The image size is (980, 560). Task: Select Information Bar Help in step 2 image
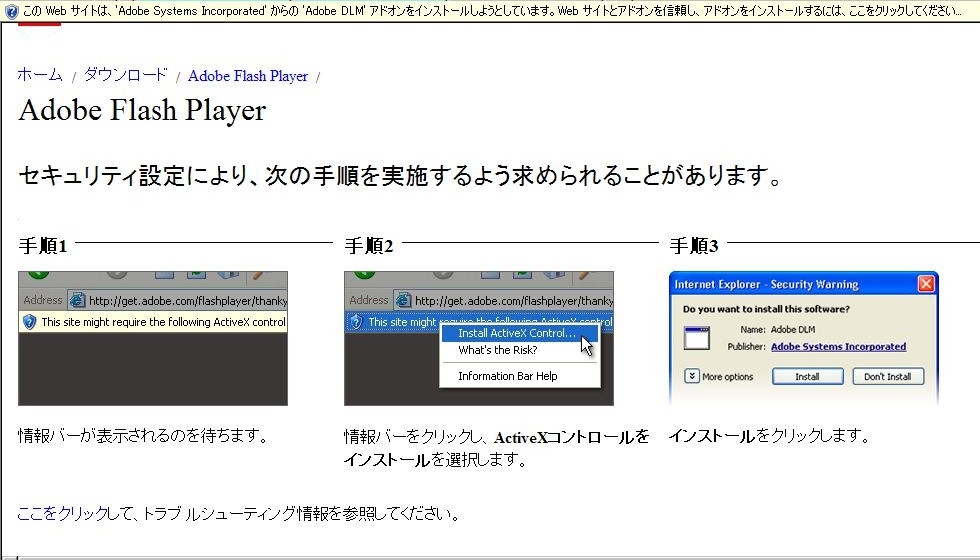pos(508,376)
